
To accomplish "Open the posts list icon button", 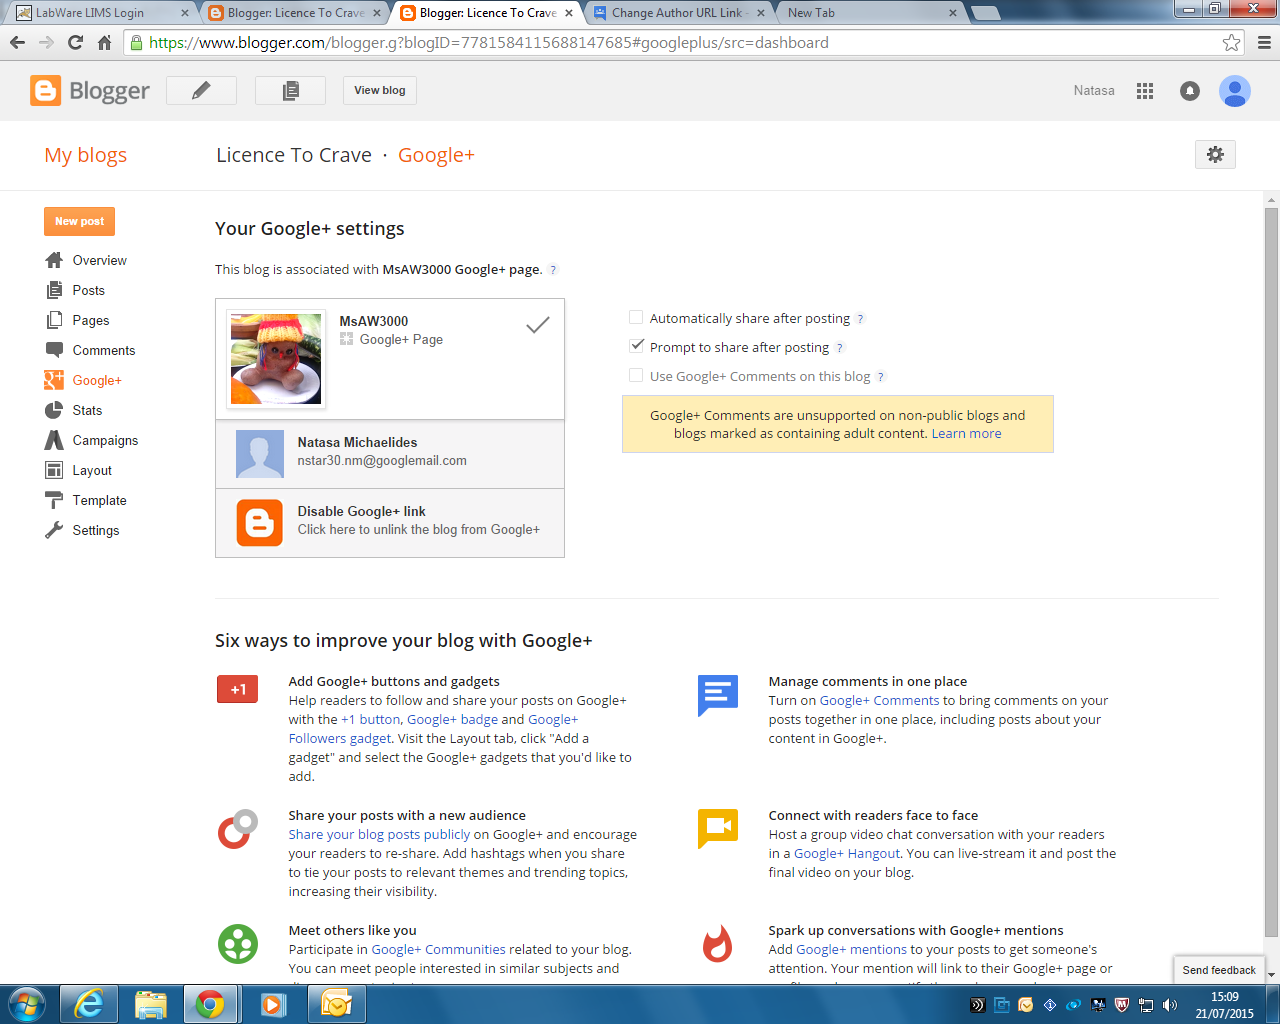I will tap(290, 90).
